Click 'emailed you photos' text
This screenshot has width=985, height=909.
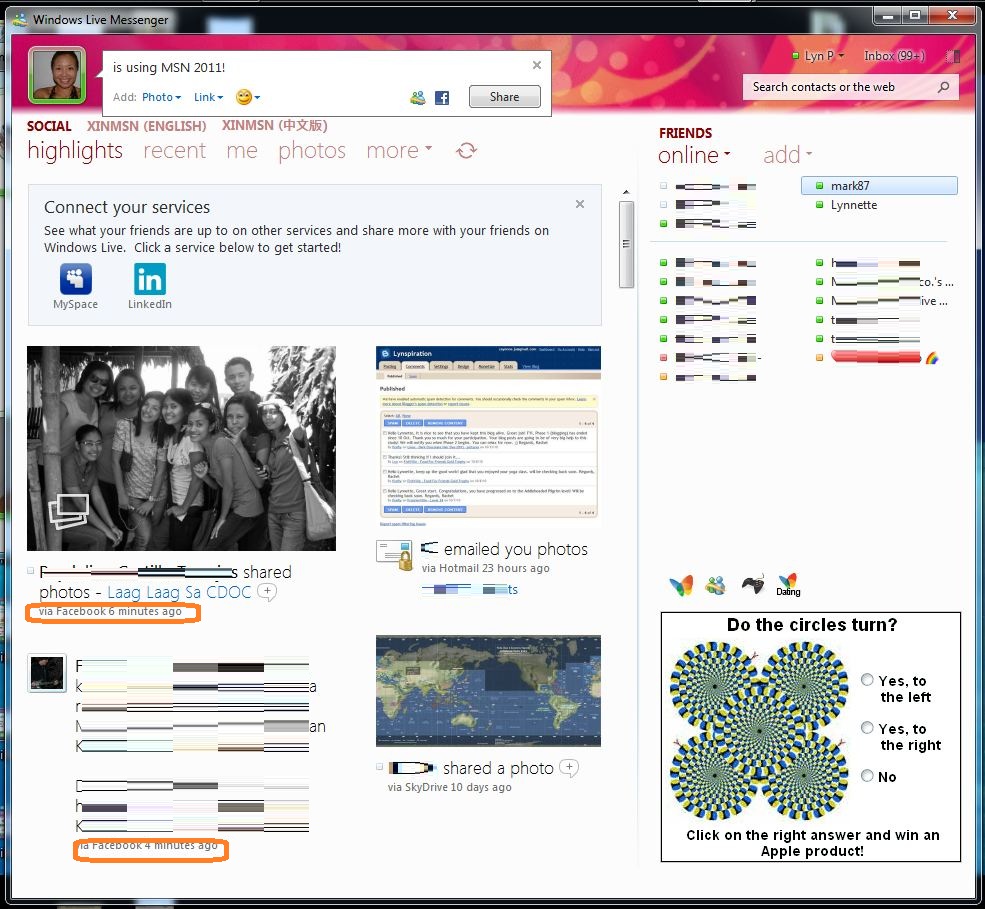coord(516,549)
